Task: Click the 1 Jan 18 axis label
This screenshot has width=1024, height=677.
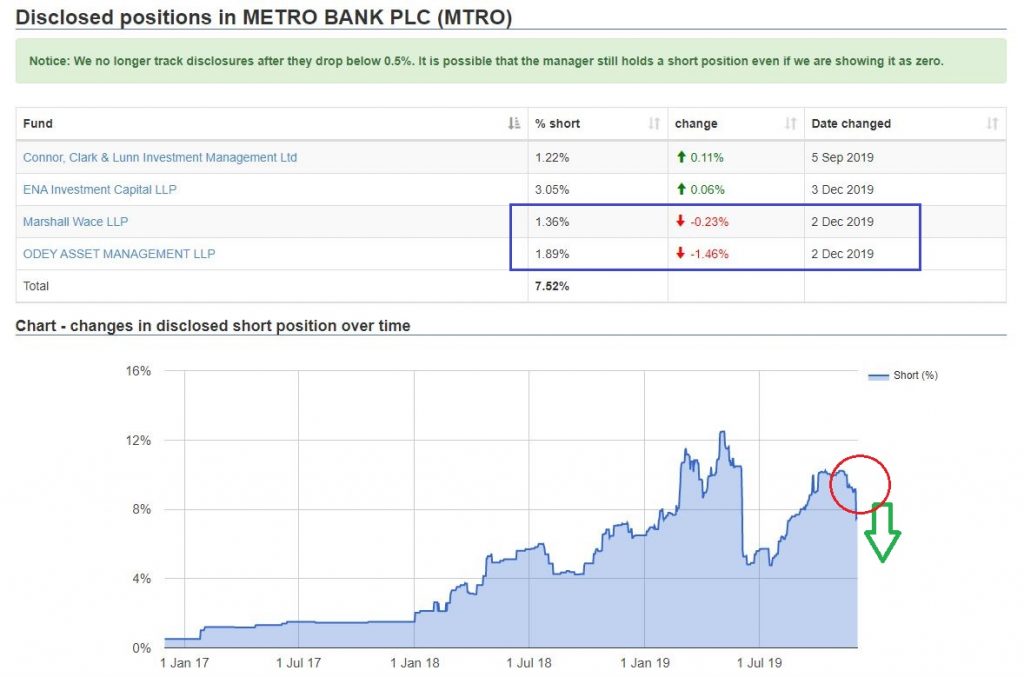Action: (415, 663)
